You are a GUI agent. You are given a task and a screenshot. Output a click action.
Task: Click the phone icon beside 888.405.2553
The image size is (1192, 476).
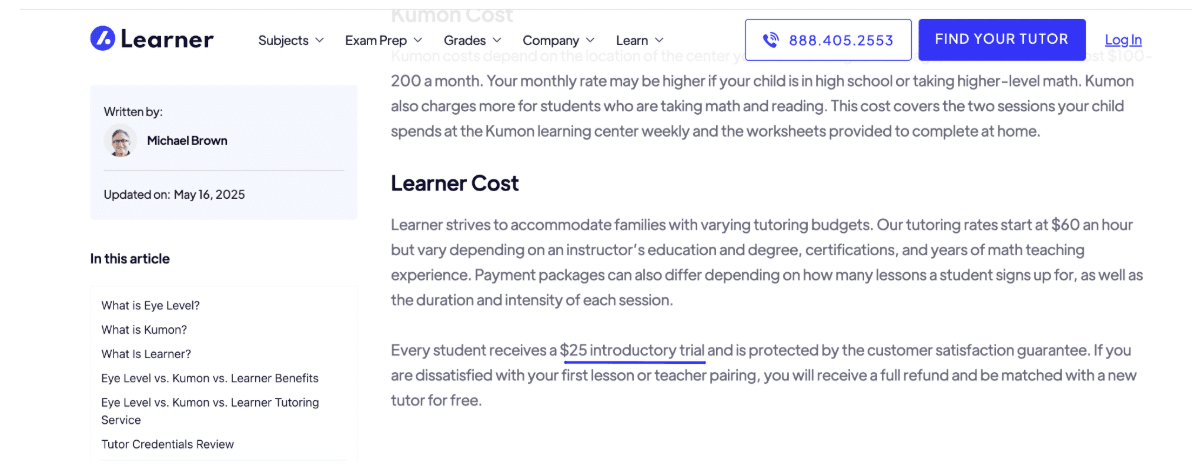[x=771, y=40]
